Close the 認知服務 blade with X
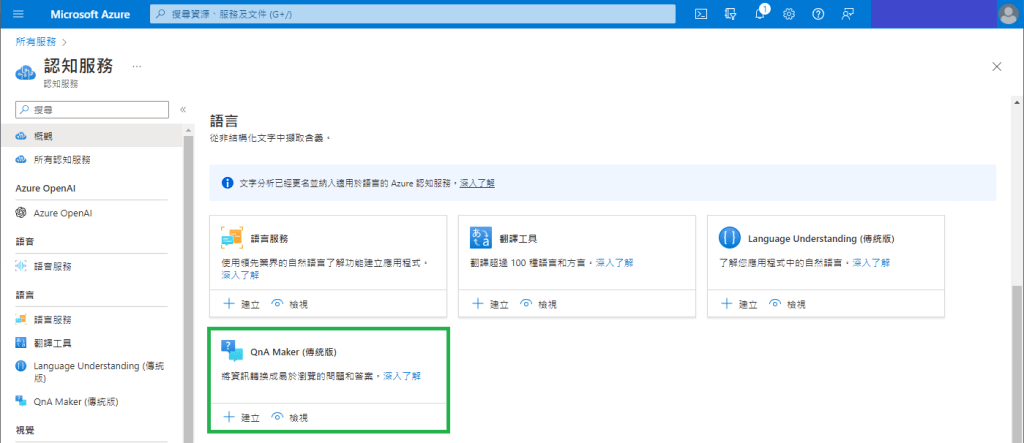 pos(996,66)
